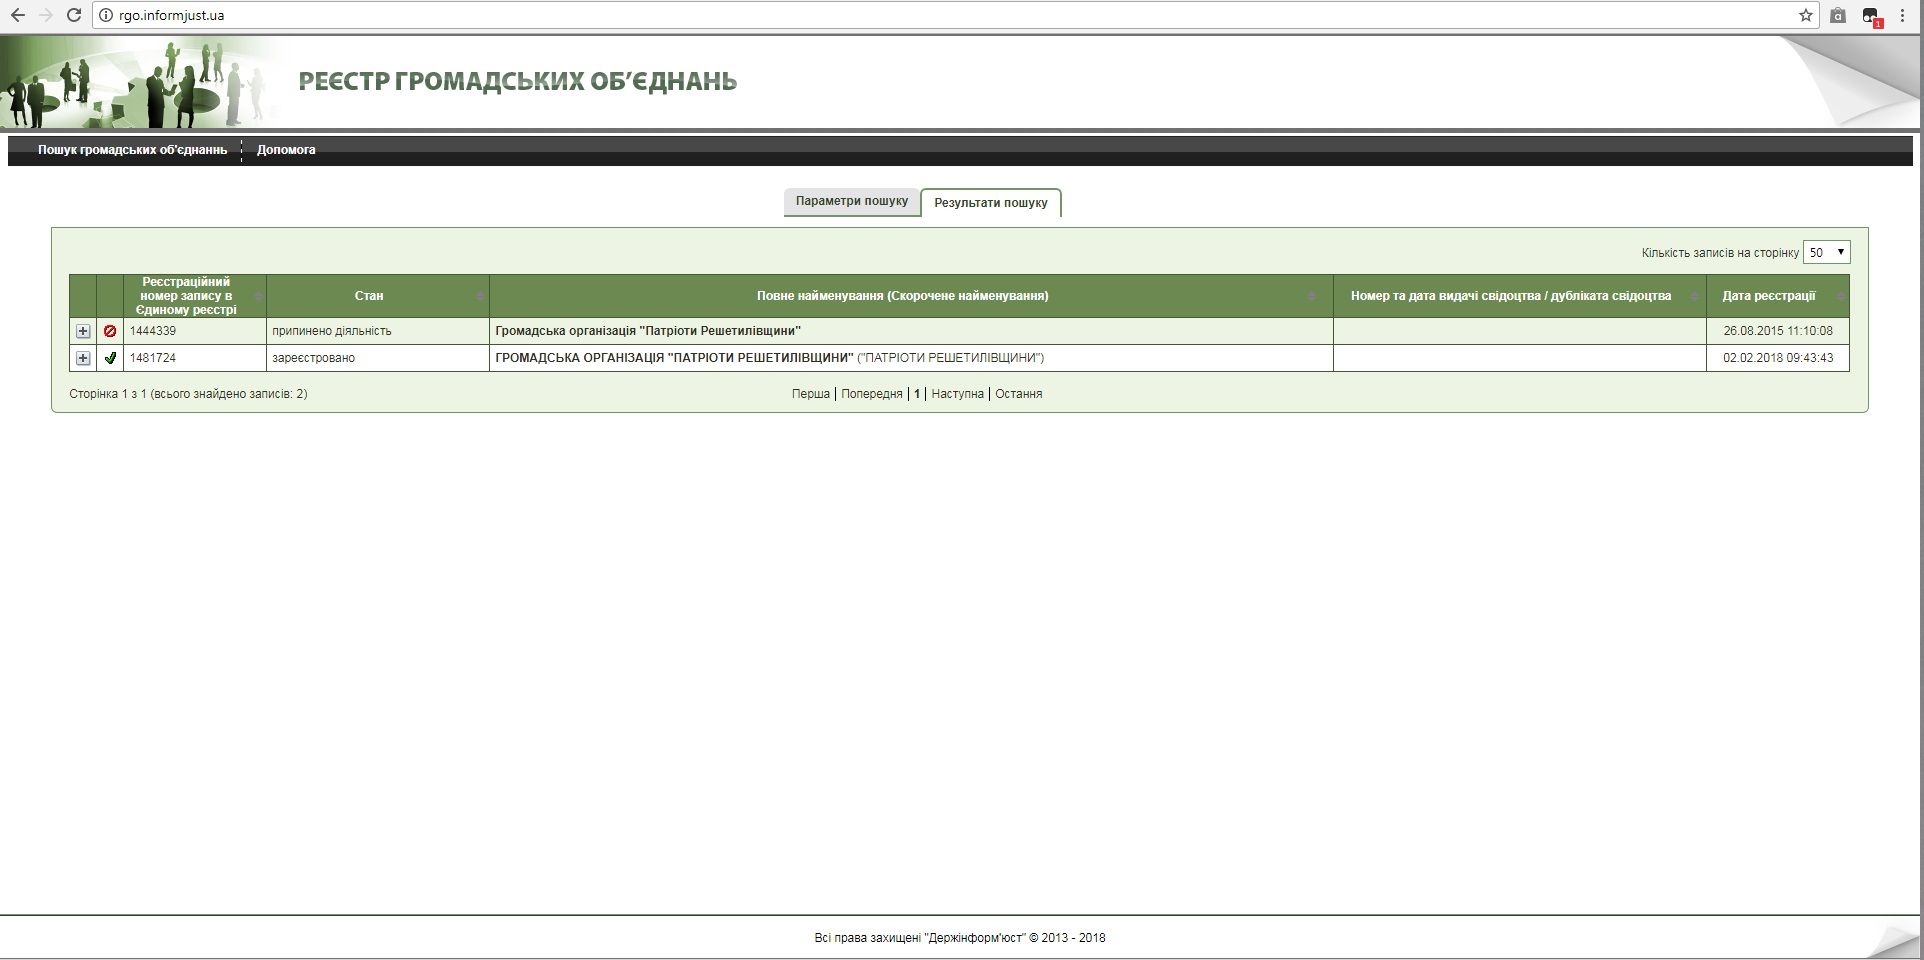Viewport: 1924px width, 960px height.
Task: Sort by Дата реєстрації column arrows
Action: (x=1840, y=296)
